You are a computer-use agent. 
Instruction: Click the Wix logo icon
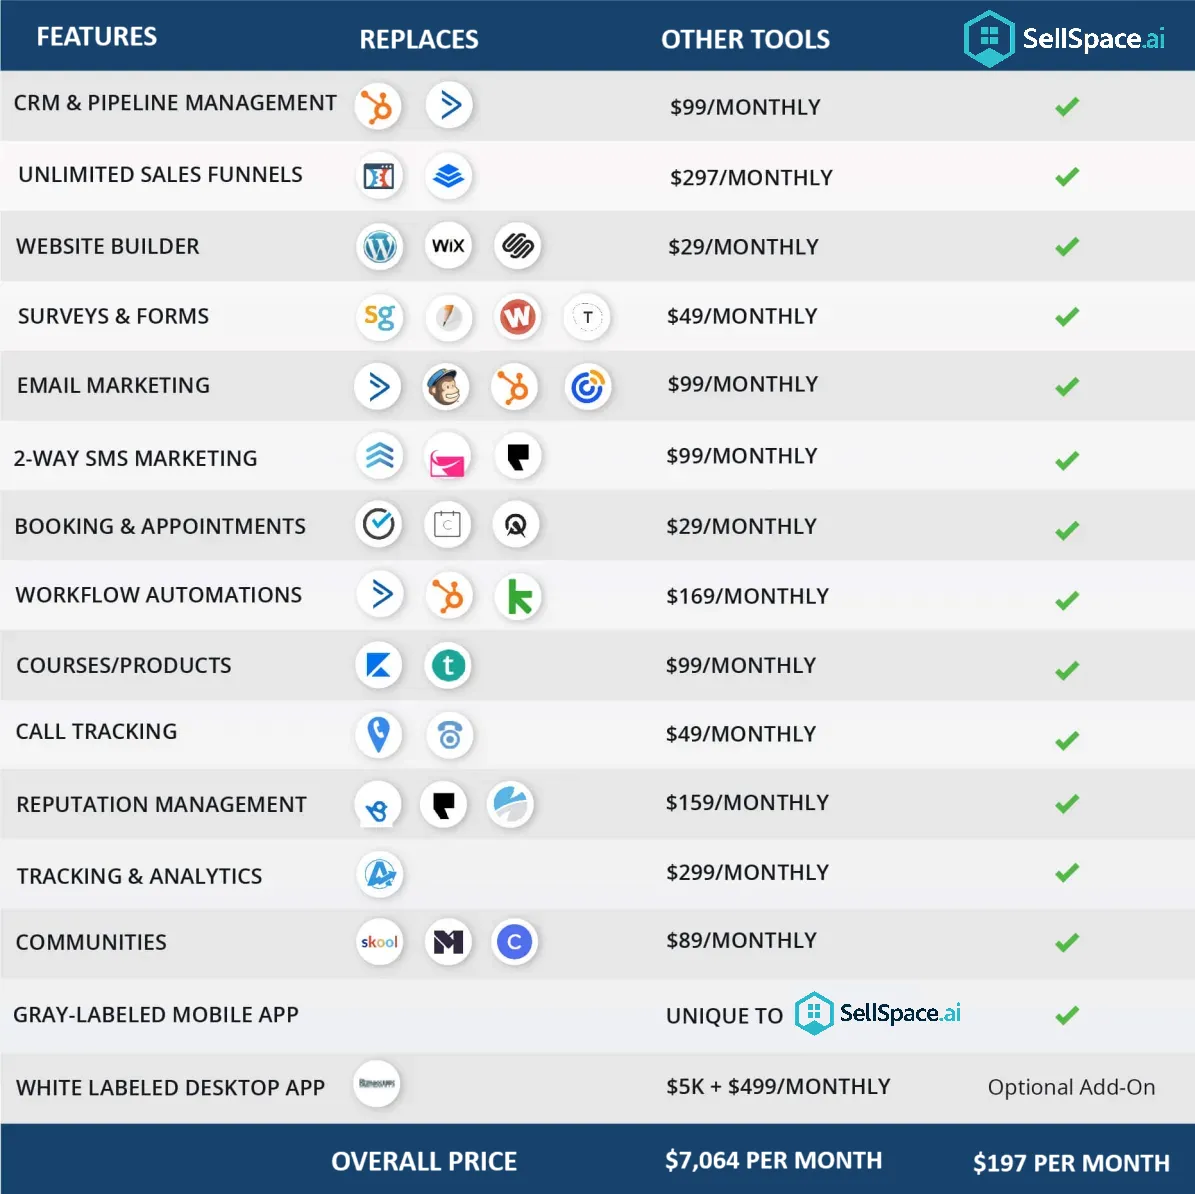[x=448, y=245]
